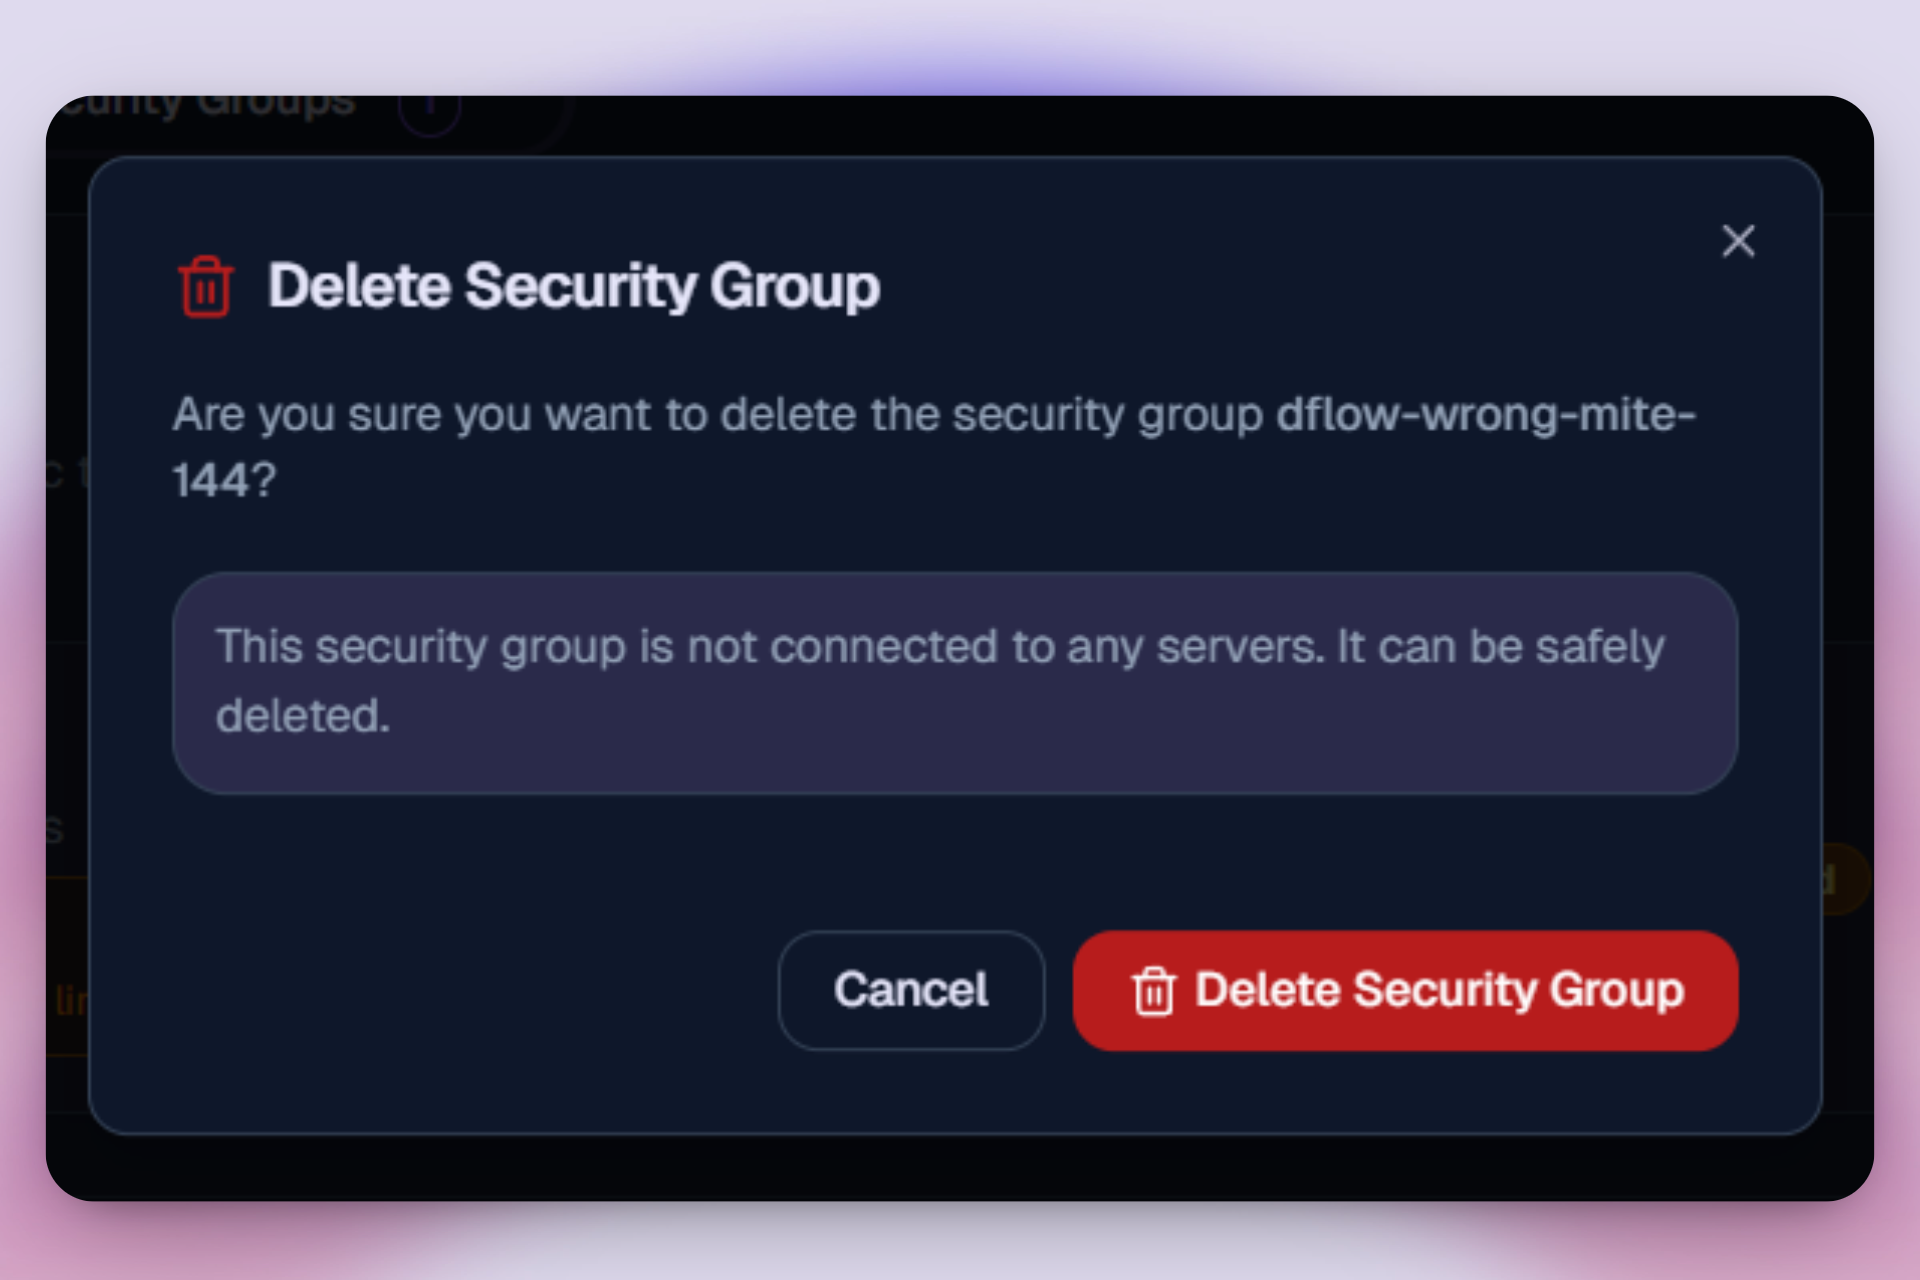Confirm with the red Delete Security Group button

1404,990
